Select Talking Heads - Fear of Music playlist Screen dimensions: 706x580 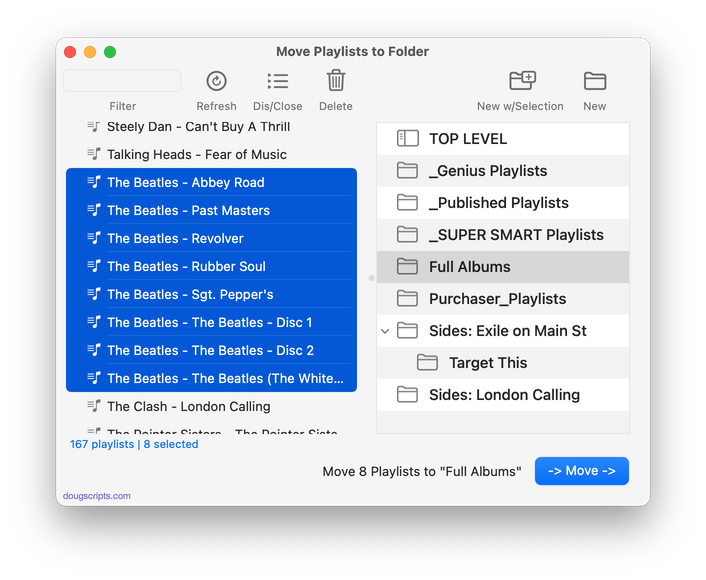(211, 154)
